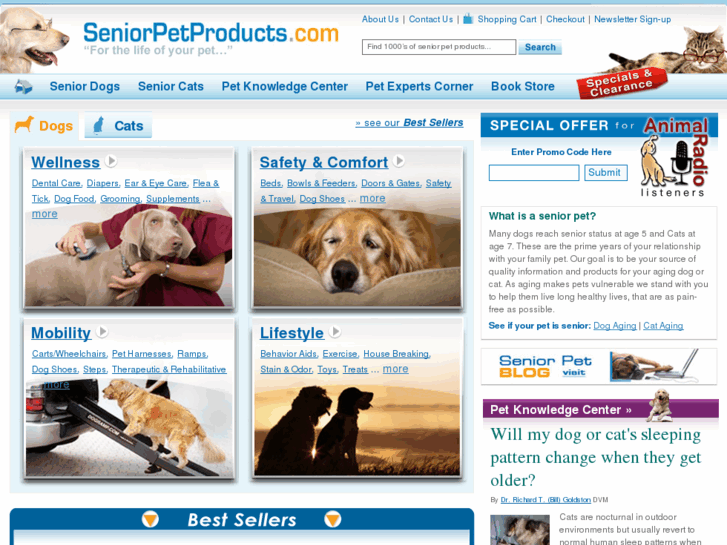Switch to the Cats tab

coord(118,125)
